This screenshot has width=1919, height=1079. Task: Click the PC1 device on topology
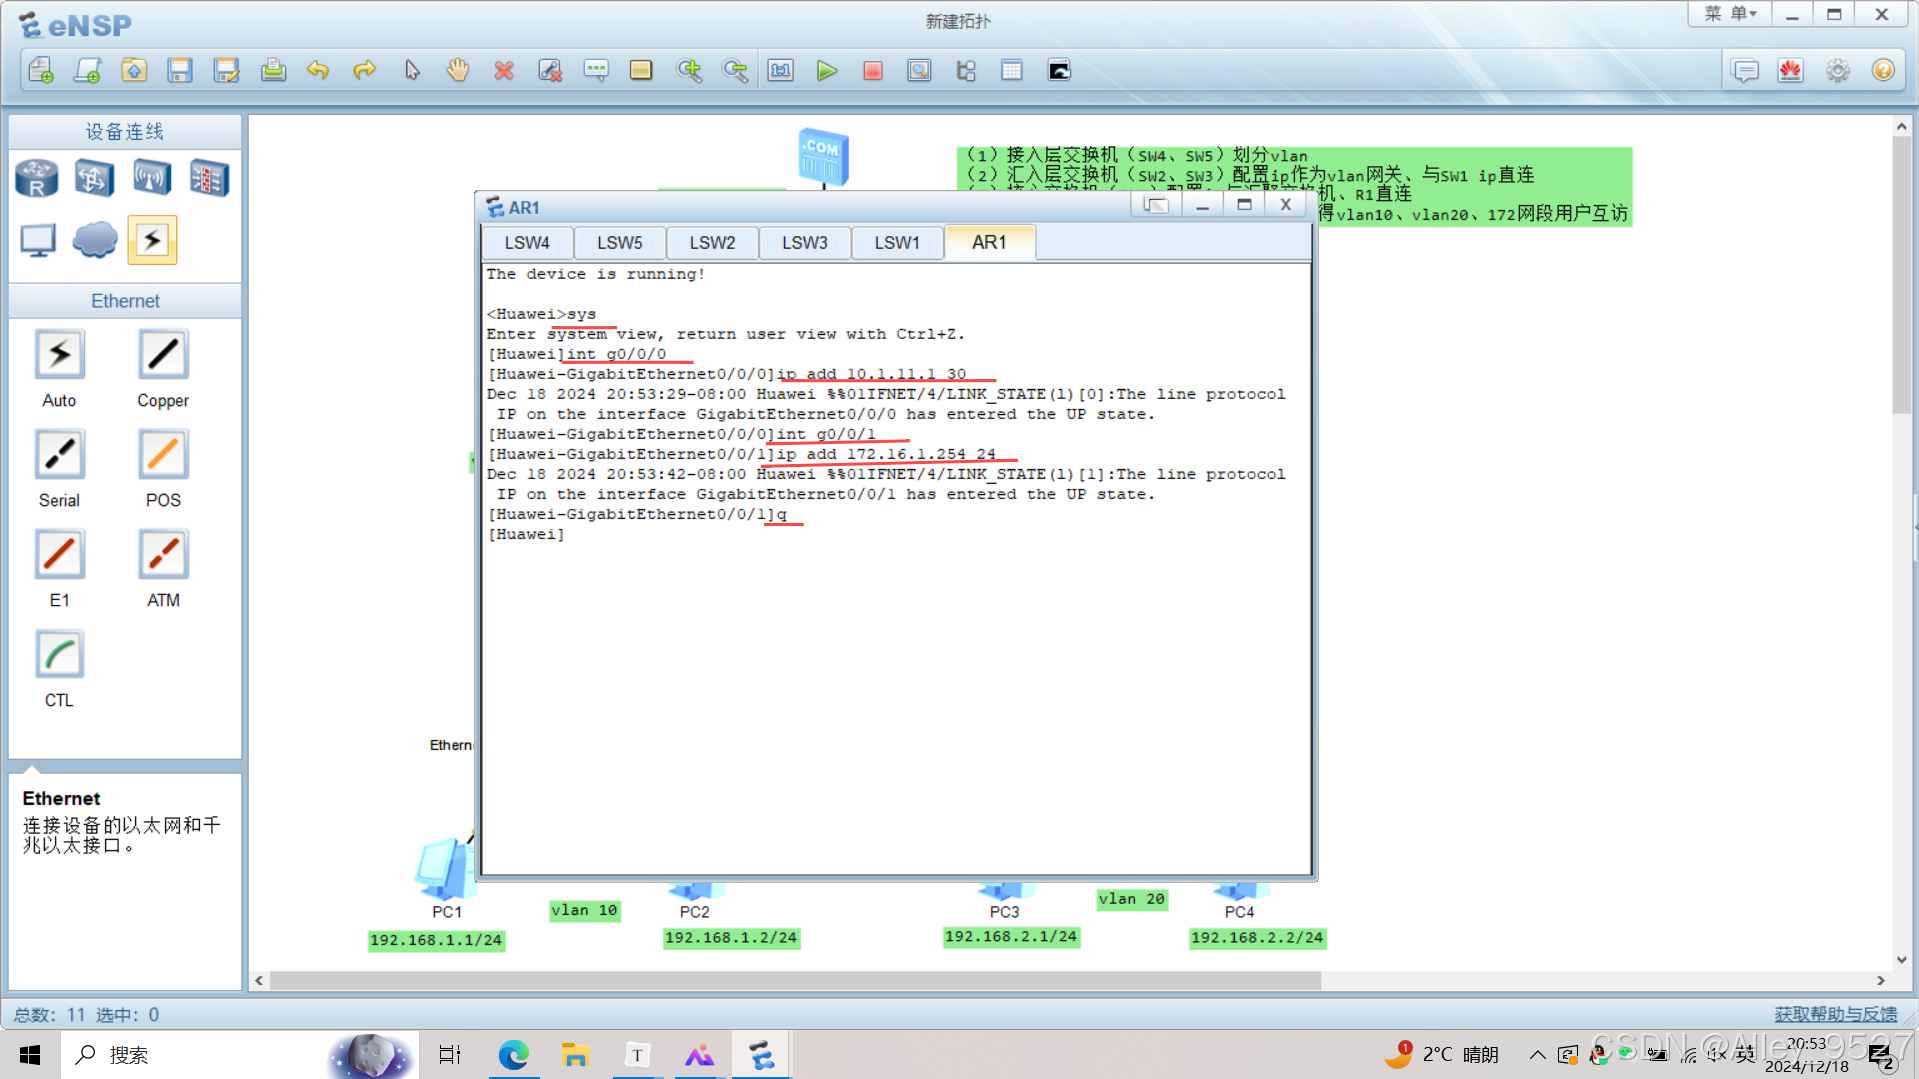click(x=446, y=870)
